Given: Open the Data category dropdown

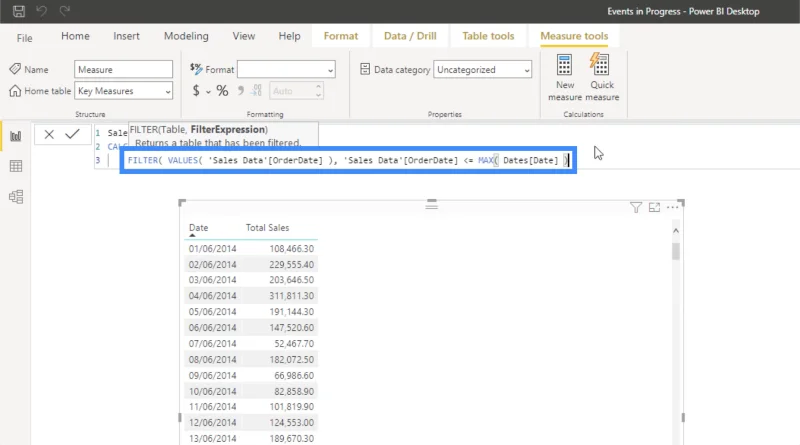Looking at the screenshot, I should [482, 69].
